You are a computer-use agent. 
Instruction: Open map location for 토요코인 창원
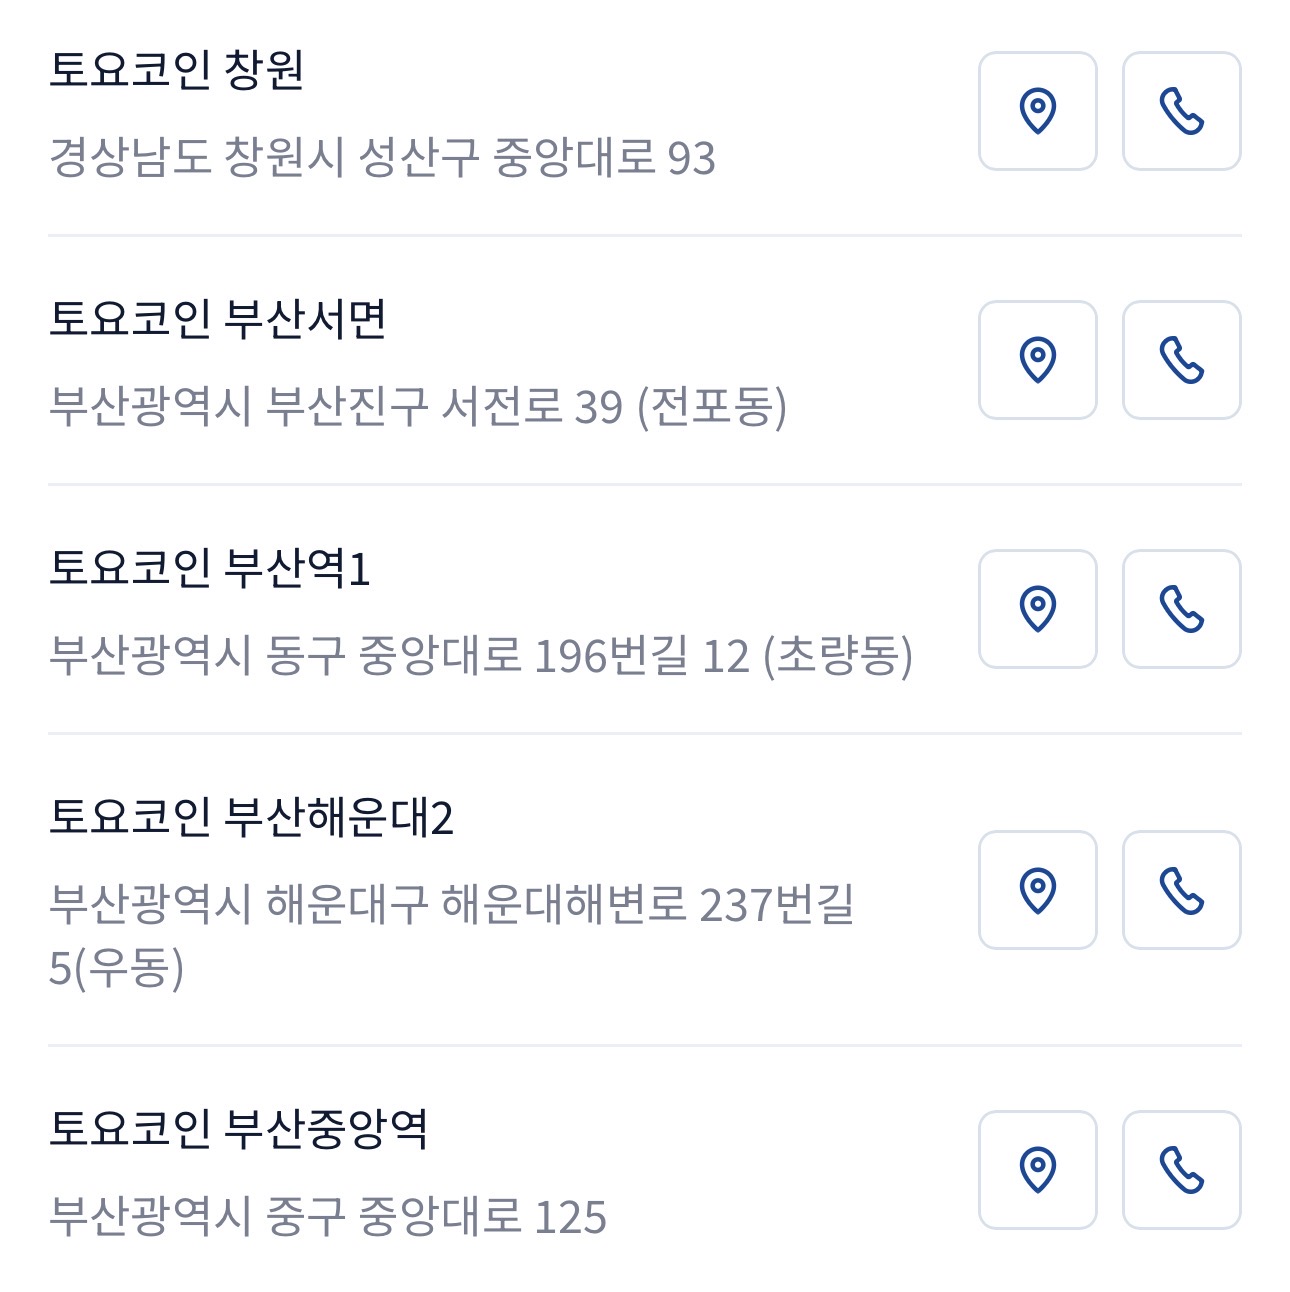[1037, 111]
